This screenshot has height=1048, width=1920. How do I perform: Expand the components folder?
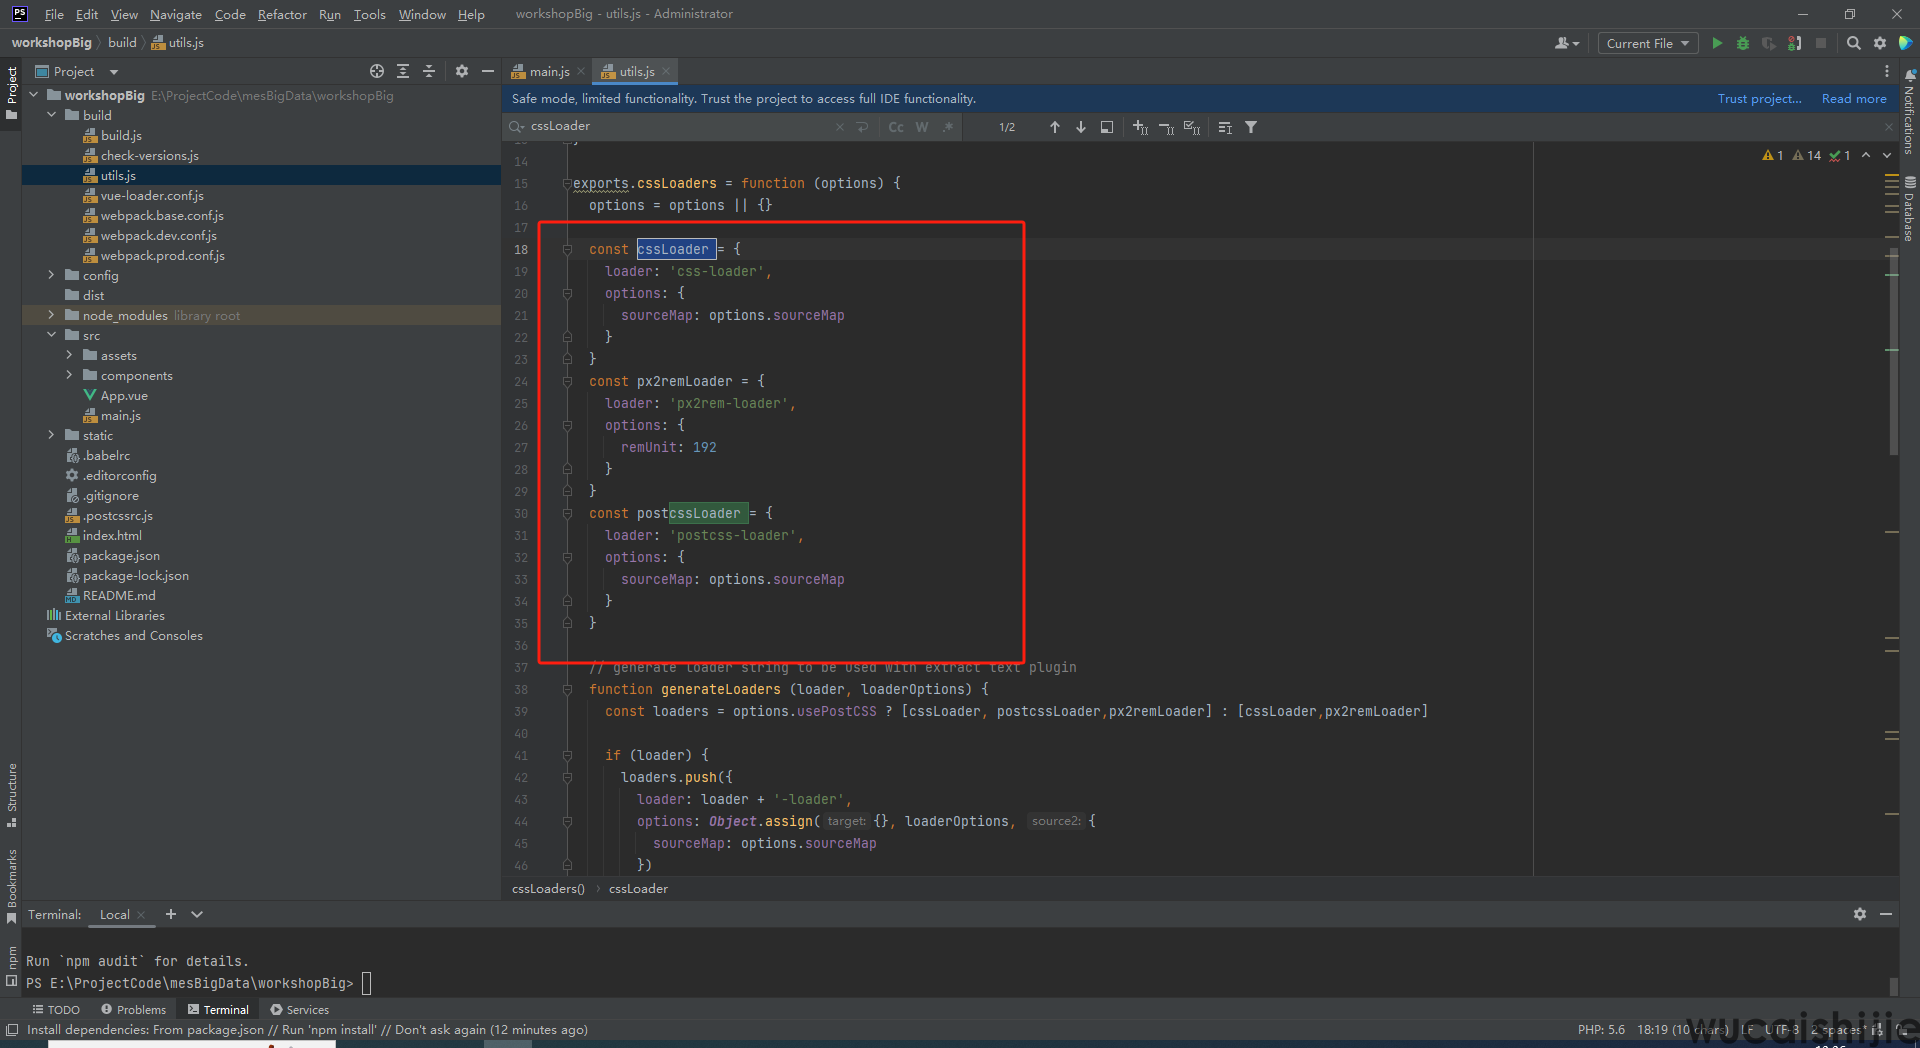(69, 375)
